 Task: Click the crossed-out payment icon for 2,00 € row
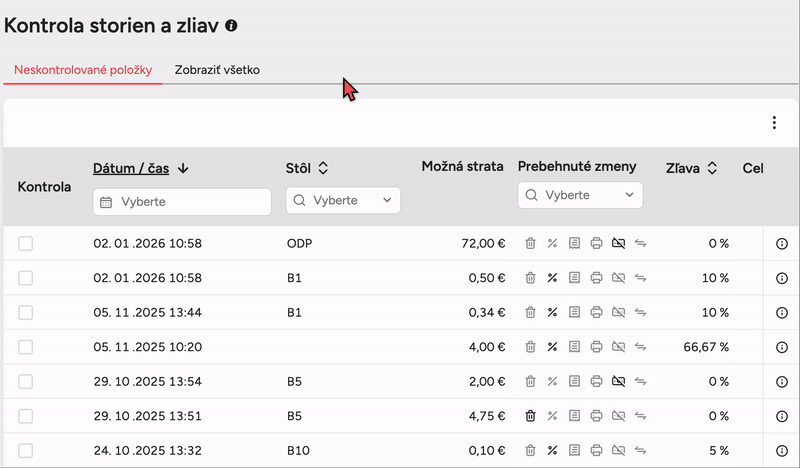point(618,381)
